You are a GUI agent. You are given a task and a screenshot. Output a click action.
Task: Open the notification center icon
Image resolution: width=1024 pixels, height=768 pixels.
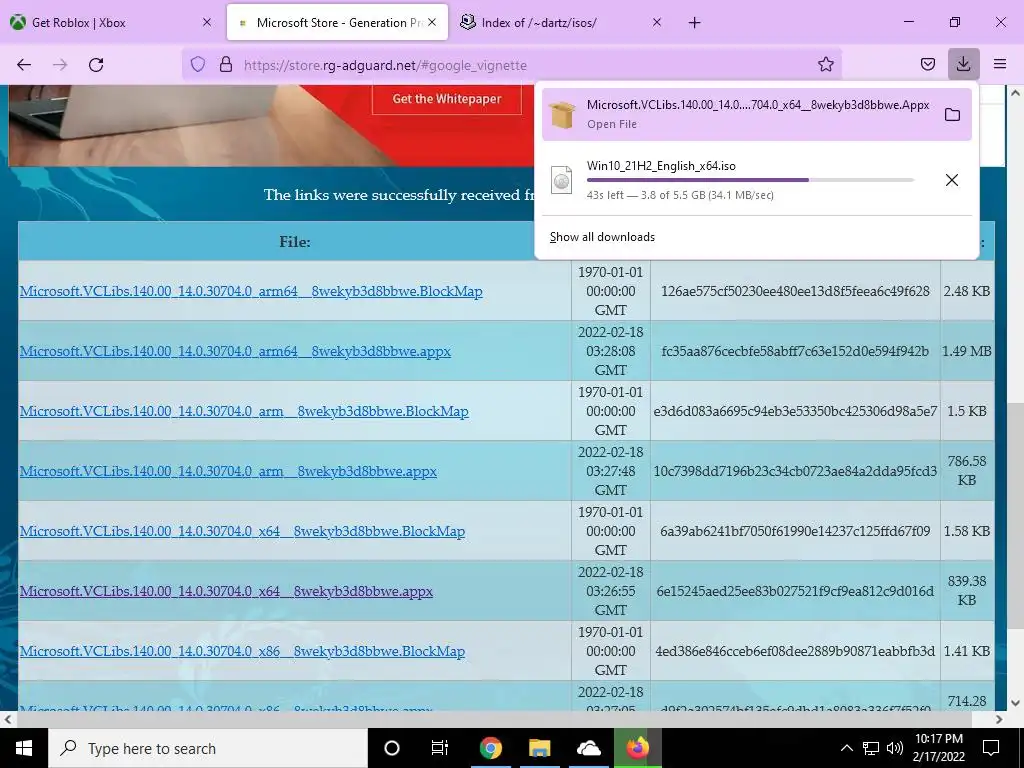991,748
